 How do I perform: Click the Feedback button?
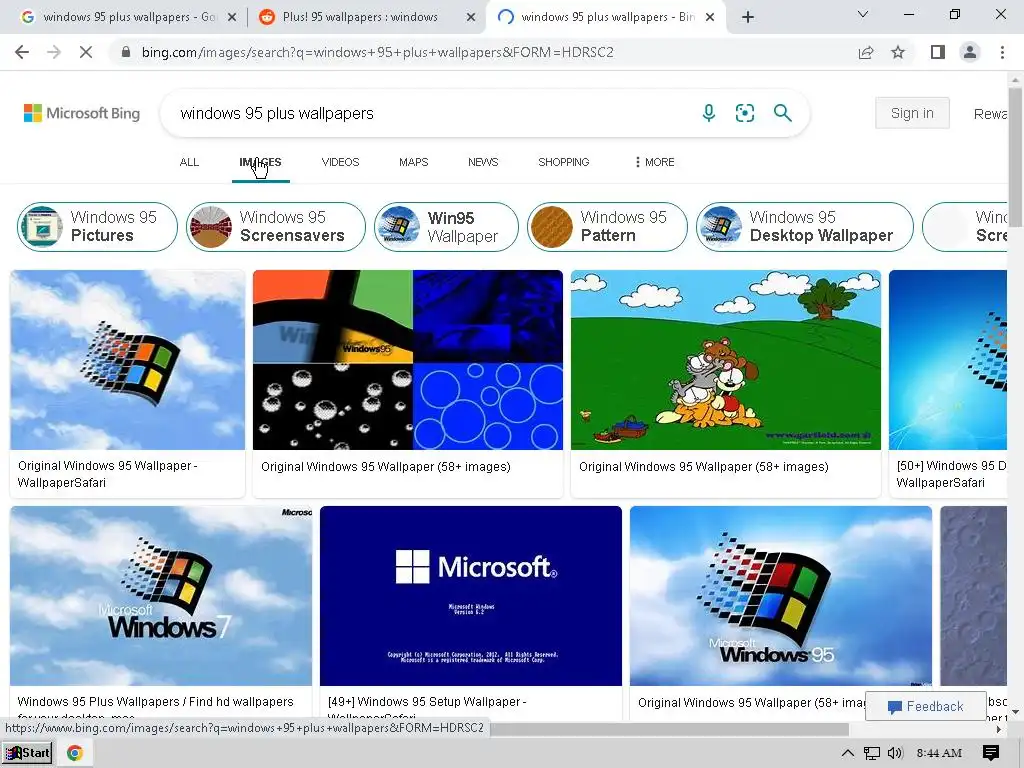925,706
